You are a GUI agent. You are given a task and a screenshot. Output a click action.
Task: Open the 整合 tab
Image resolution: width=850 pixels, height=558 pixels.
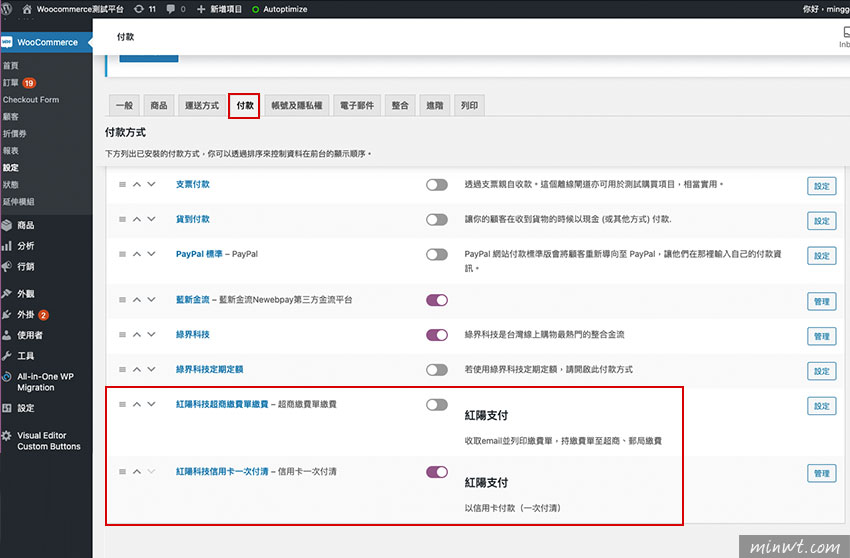[400, 105]
